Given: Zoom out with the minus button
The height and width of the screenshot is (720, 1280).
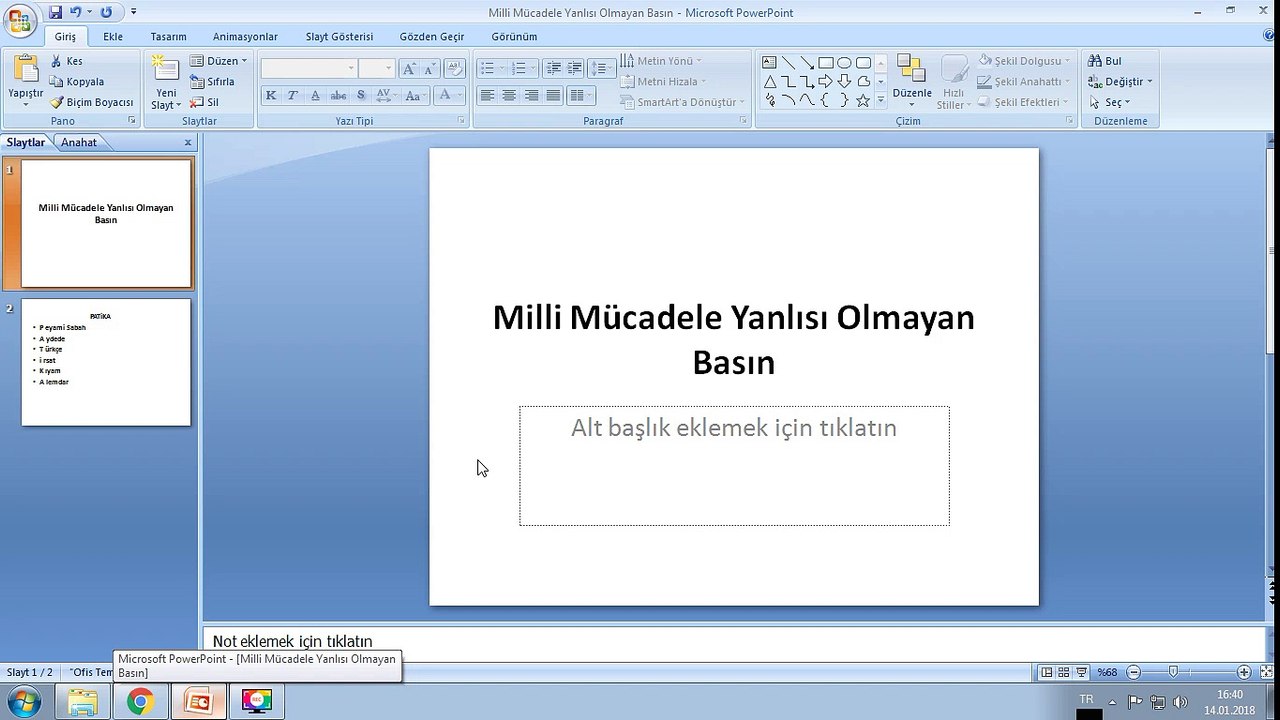Looking at the screenshot, I should 1133,673.
